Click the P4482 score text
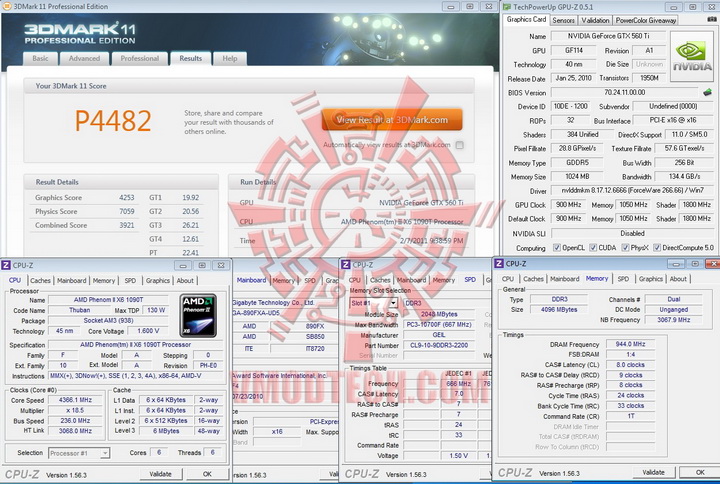720x484 pixels. point(113,121)
